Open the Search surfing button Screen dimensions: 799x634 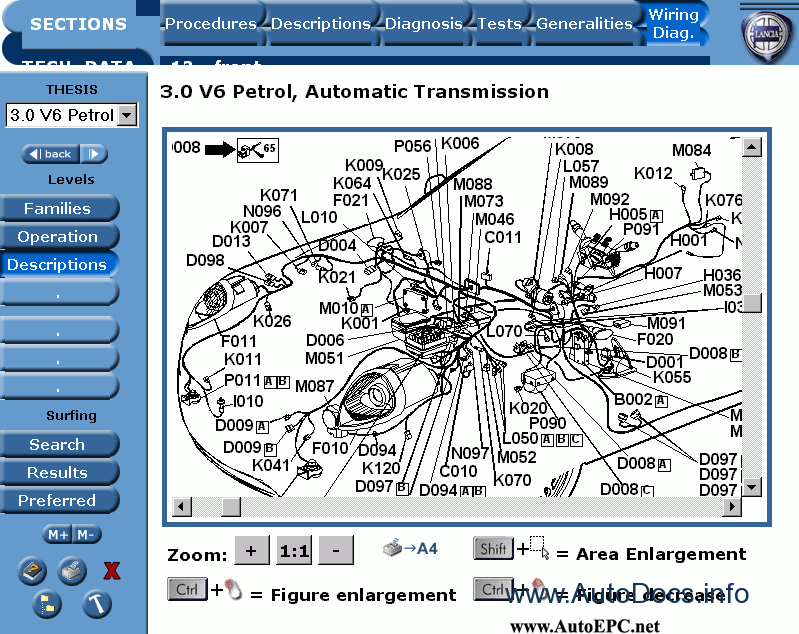click(58, 444)
